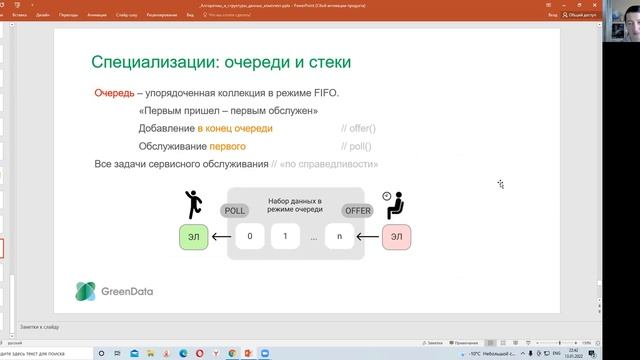The image size is (640, 360).
Task: Open File Explorer from the taskbar
Action: click(151, 353)
